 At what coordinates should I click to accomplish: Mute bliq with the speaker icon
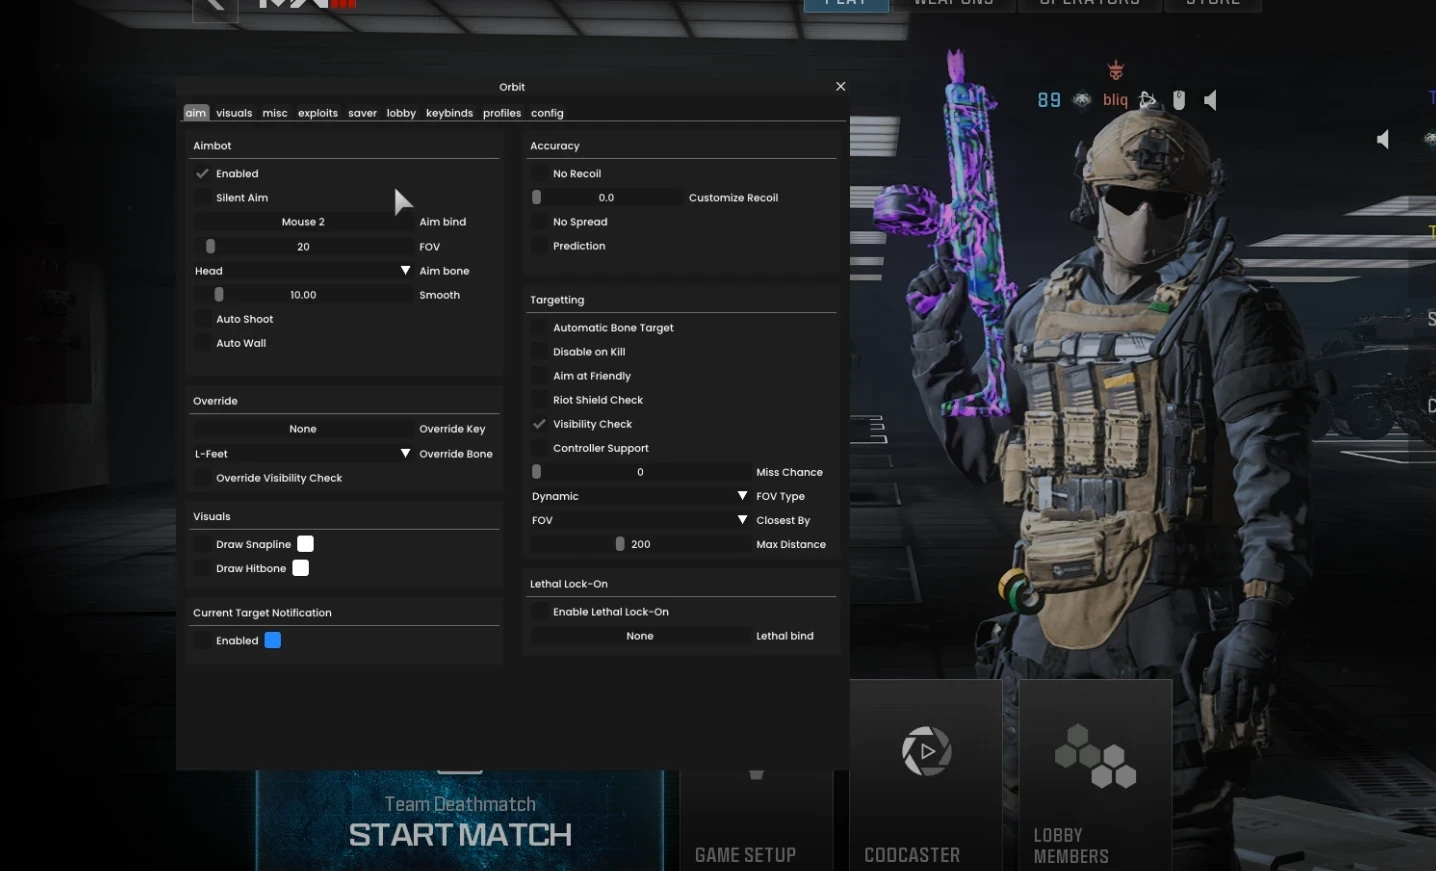[1210, 100]
